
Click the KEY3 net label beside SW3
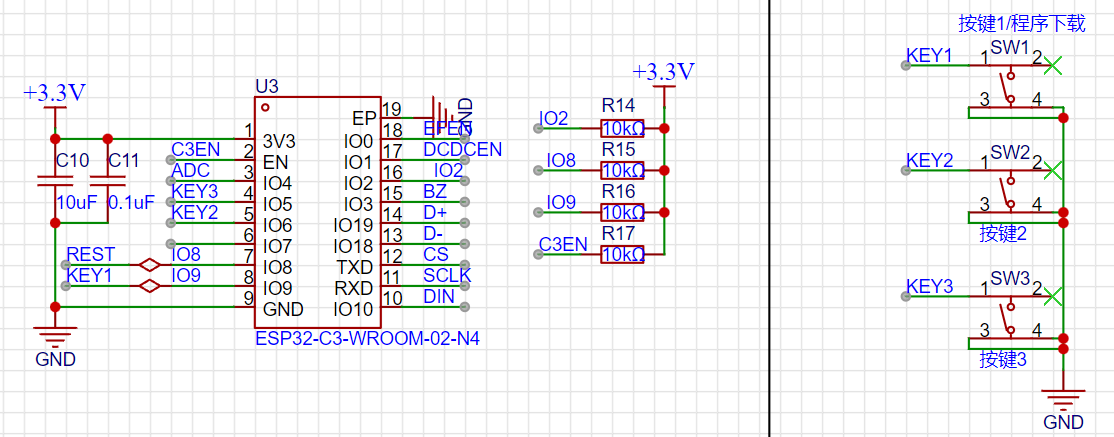(929, 286)
